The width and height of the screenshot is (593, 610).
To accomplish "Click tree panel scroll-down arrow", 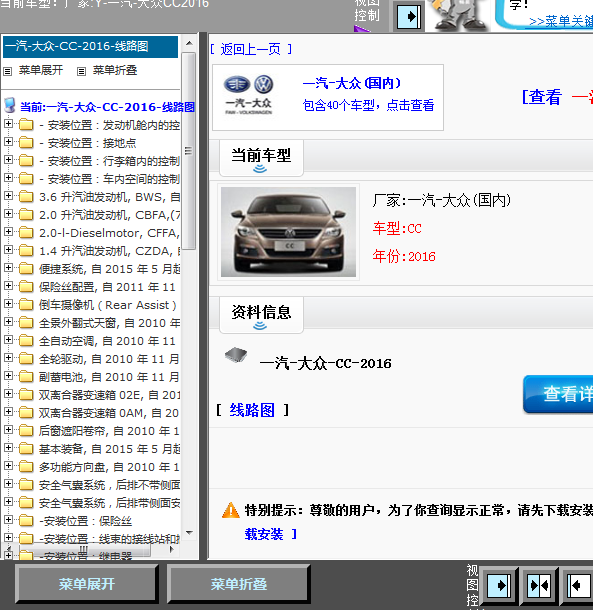I will pos(189,533).
